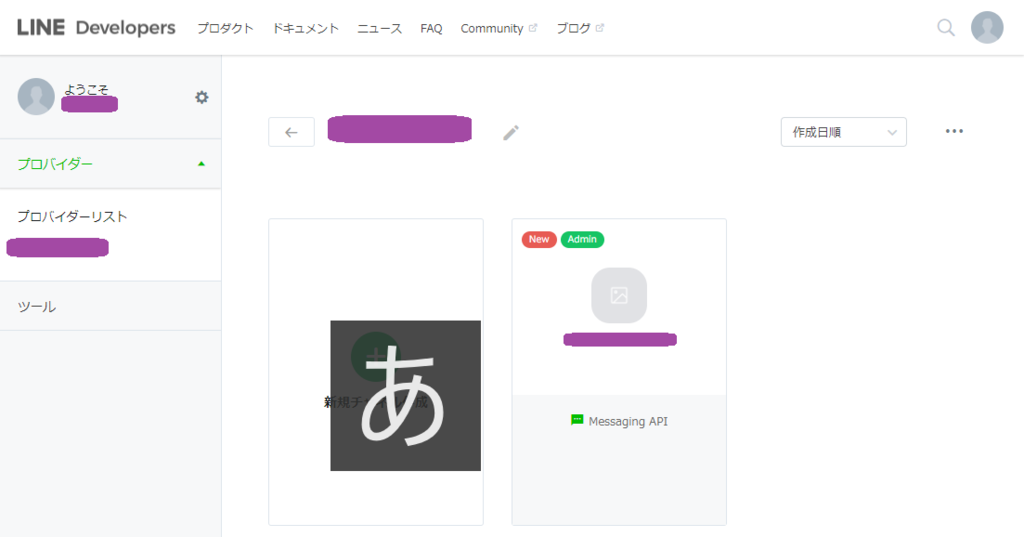
Task: Click the ようこそ welcome text
Action: pyautogui.click(x=86, y=90)
